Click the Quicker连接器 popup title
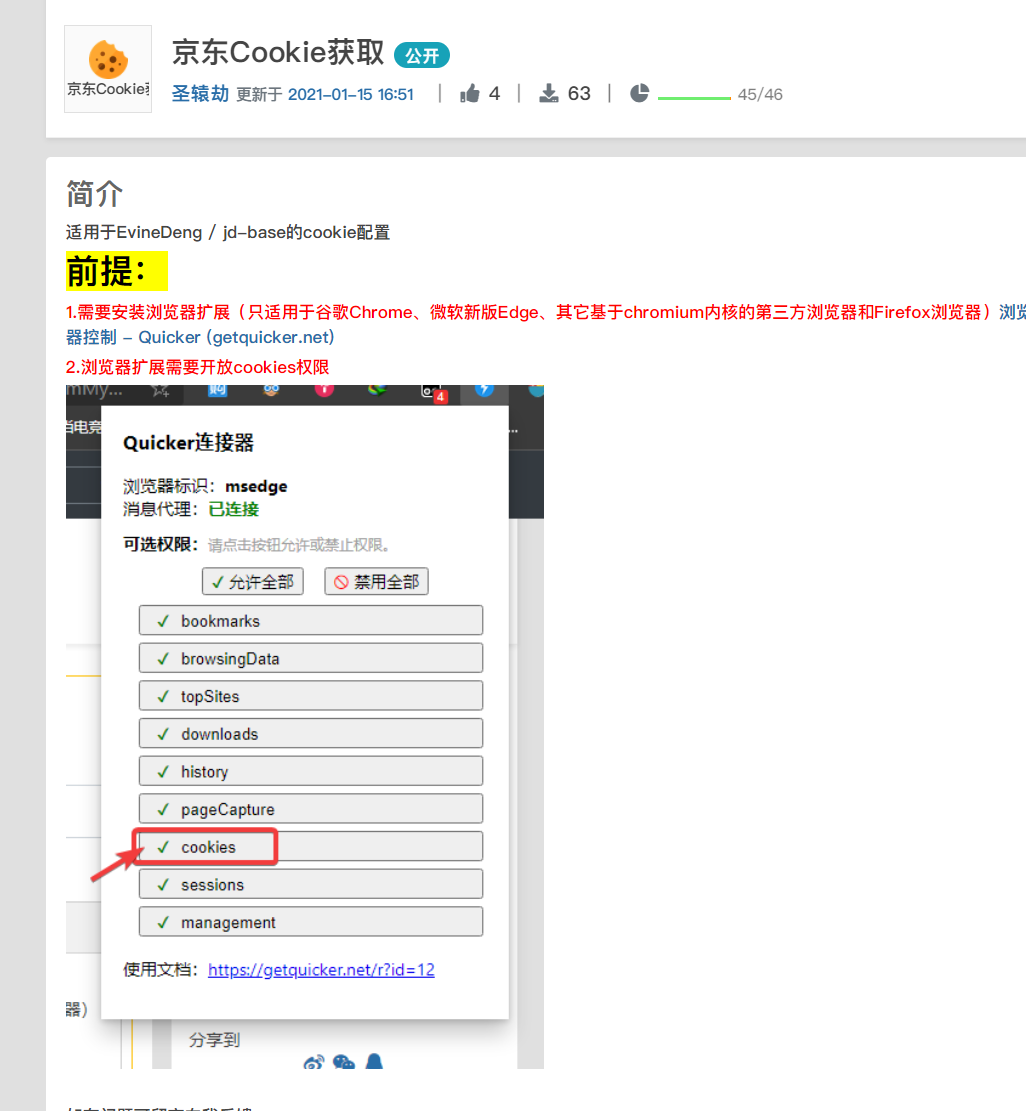The width and height of the screenshot is (1026, 1111). 188,443
